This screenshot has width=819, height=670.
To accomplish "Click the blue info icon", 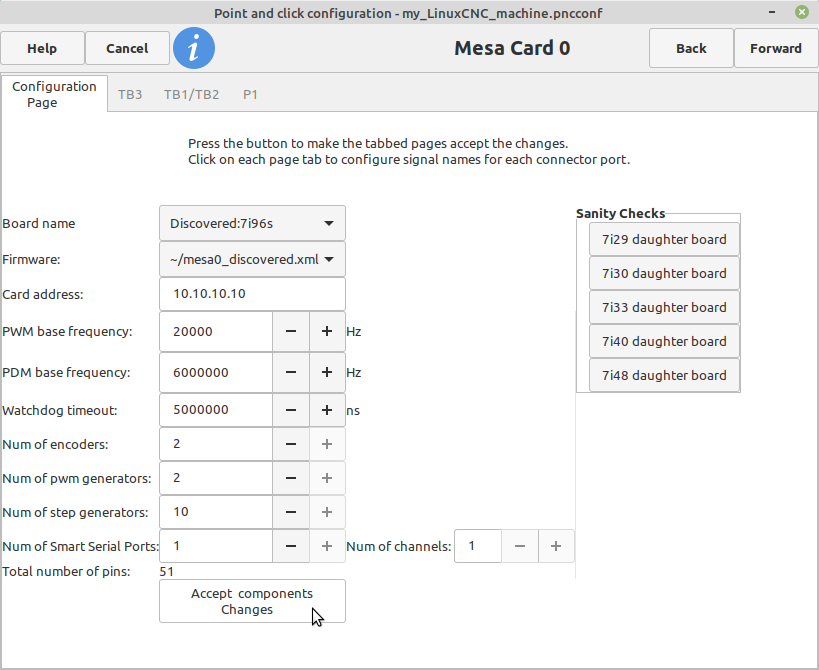I will click(194, 49).
